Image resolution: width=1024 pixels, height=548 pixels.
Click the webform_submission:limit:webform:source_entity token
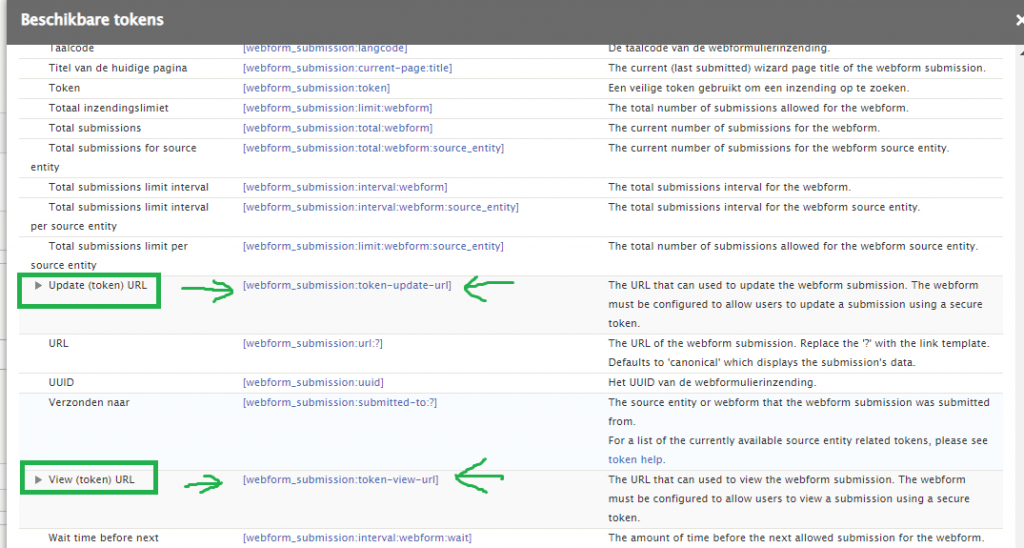[x=373, y=246]
